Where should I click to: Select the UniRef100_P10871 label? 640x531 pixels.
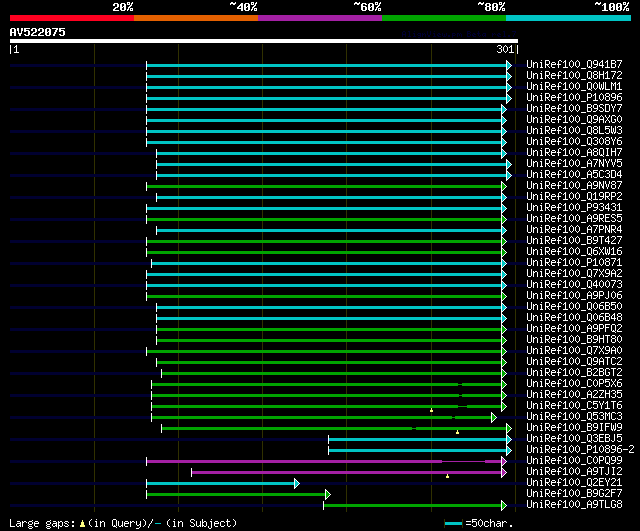574,263
